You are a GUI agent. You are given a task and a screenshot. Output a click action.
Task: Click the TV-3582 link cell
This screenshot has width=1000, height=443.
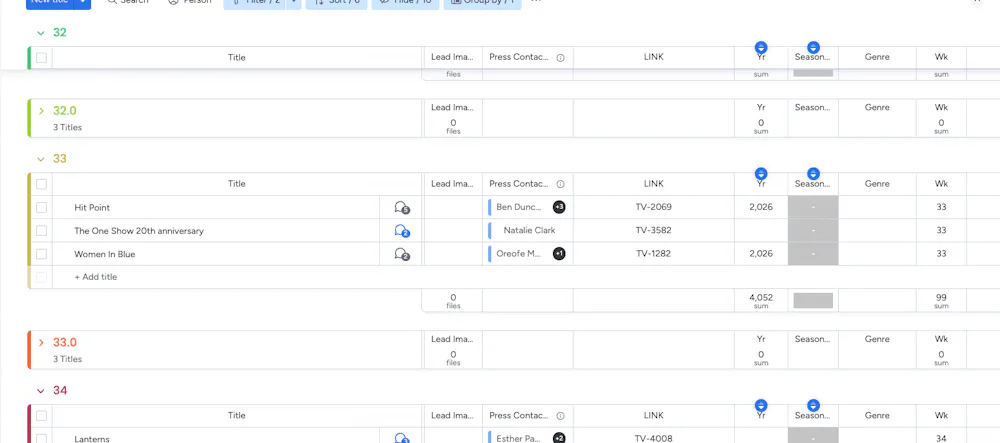(x=654, y=230)
